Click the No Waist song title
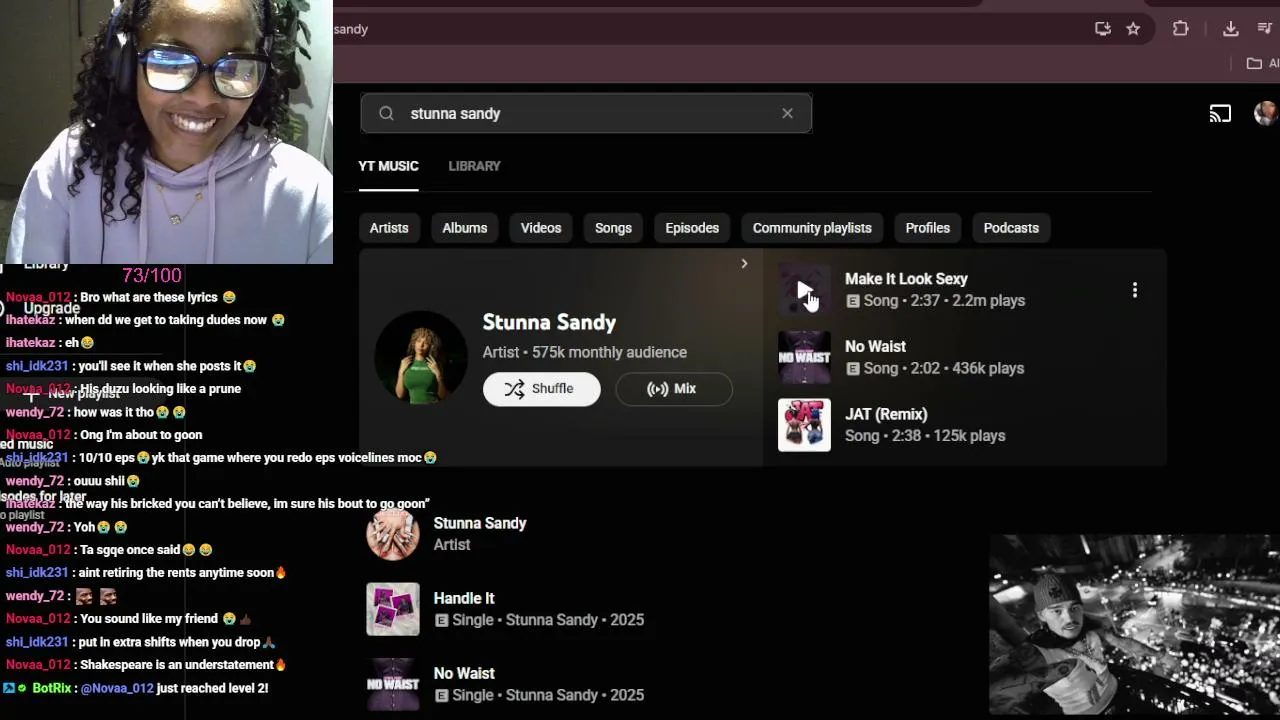The height and width of the screenshot is (720, 1280). click(875, 346)
